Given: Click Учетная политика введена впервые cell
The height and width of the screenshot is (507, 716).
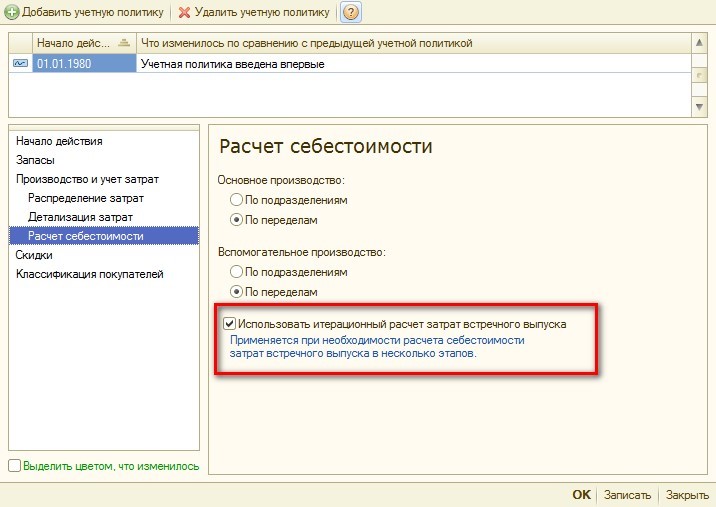Looking at the screenshot, I should [414, 63].
